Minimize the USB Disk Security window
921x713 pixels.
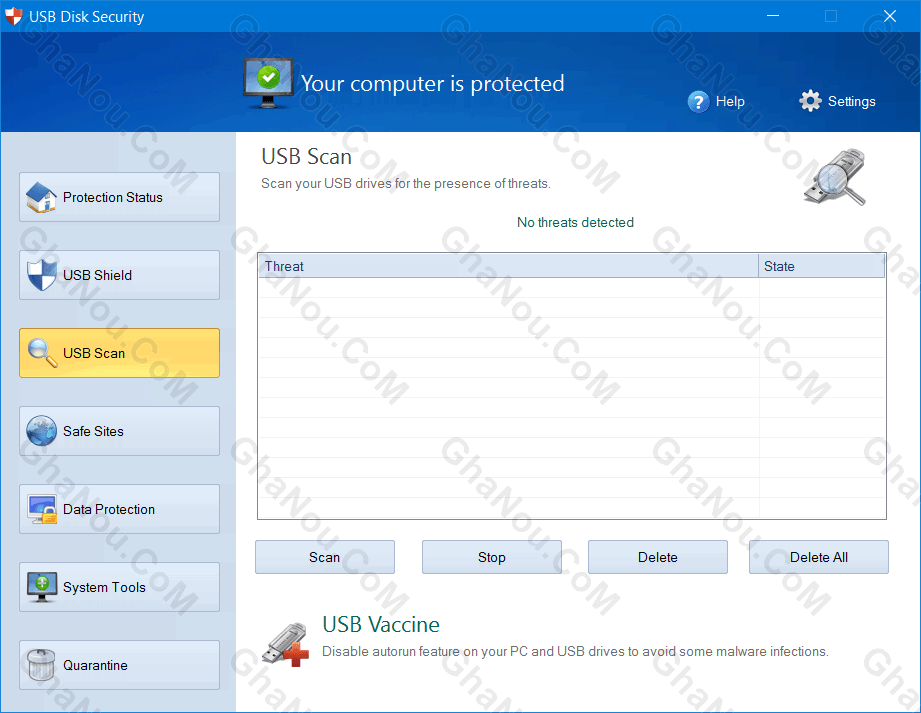[x=773, y=16]
